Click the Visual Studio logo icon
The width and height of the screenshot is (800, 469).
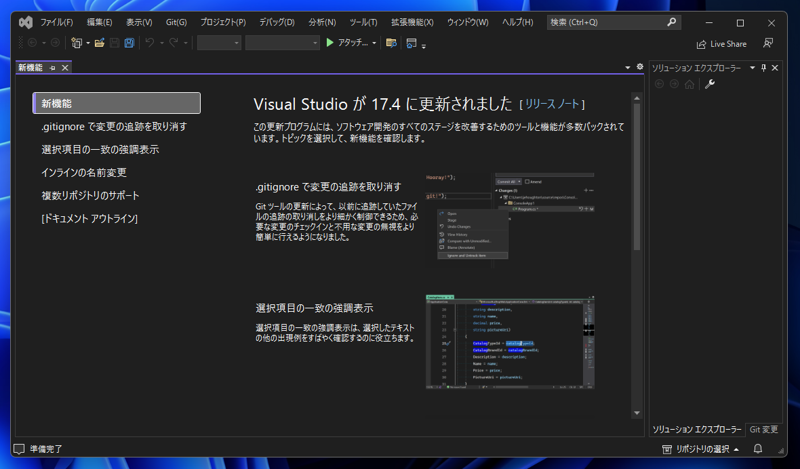coord(26,22)
